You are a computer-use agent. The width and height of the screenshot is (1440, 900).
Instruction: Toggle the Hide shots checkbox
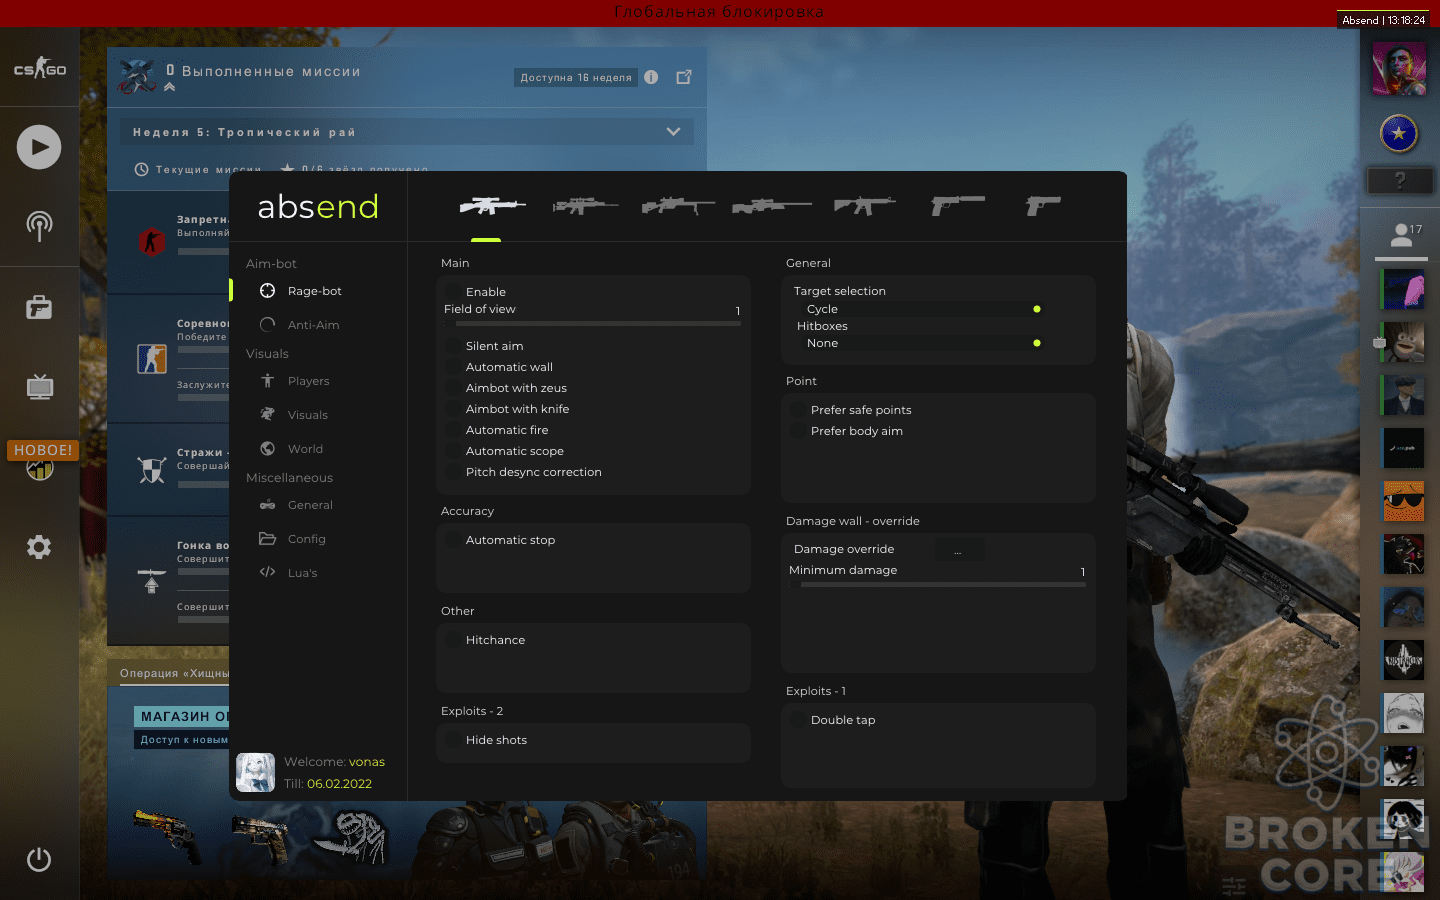coord(453,740)
